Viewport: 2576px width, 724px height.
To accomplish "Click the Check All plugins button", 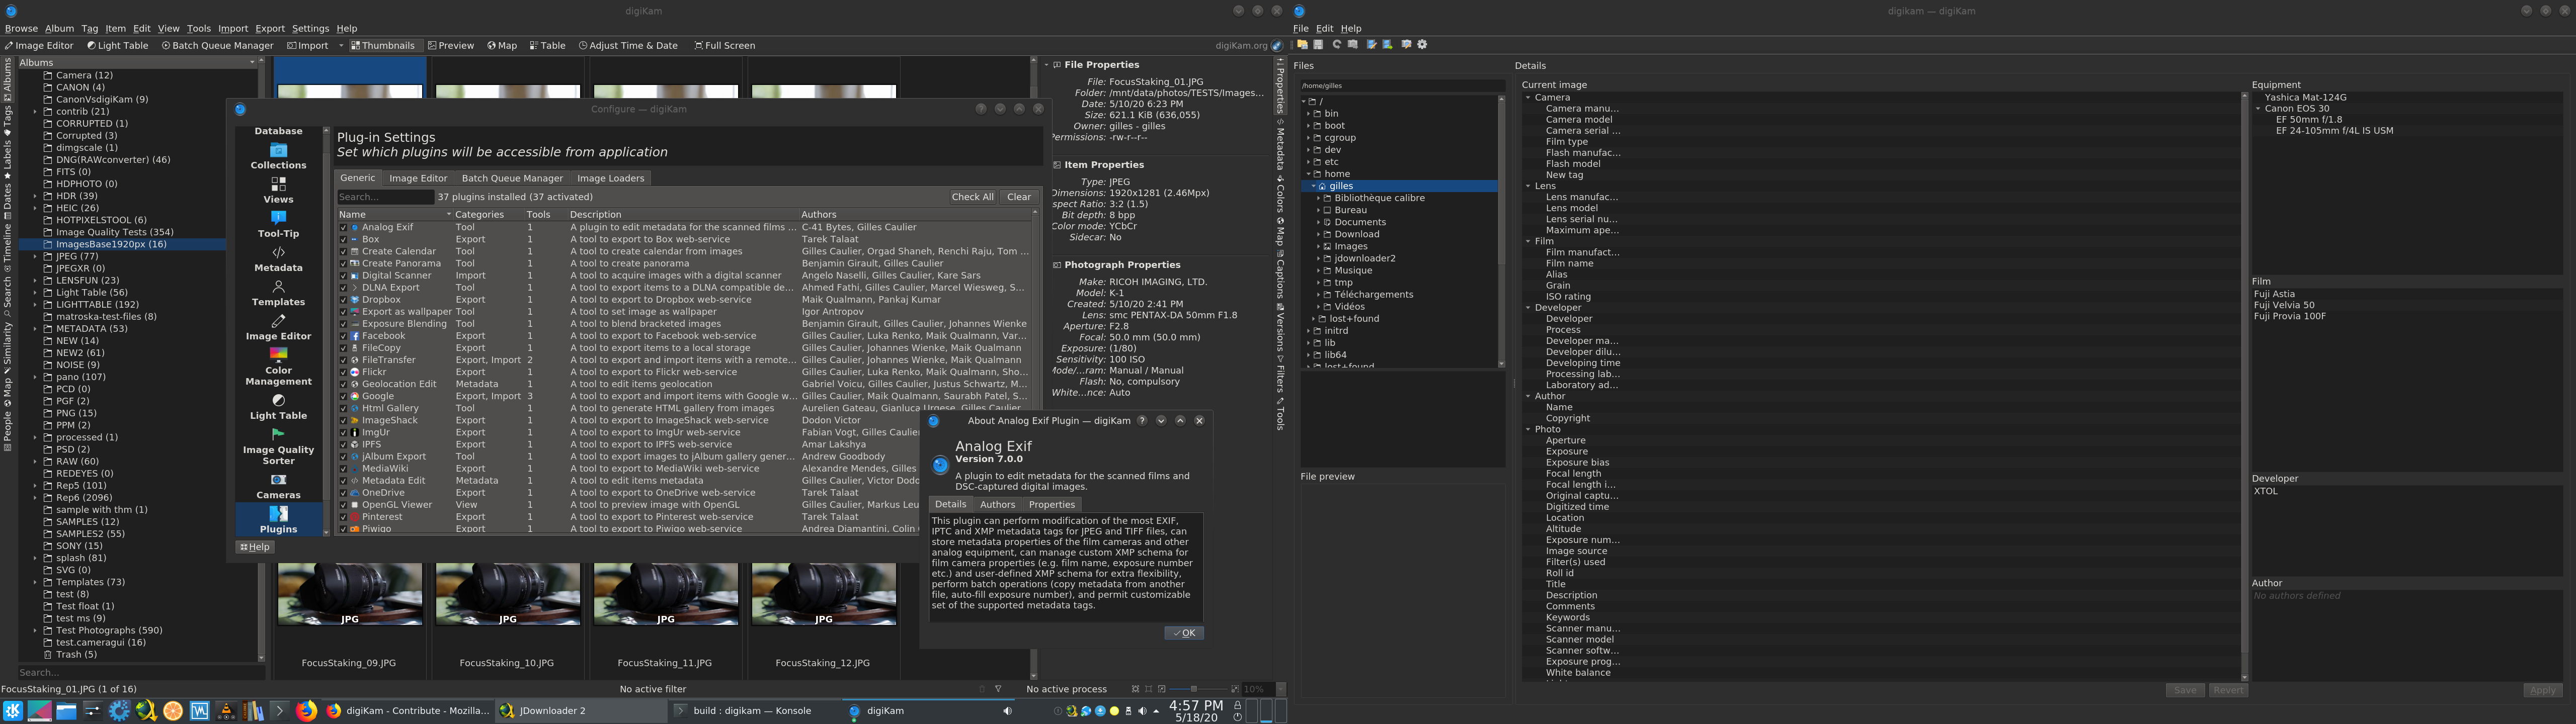I will pos(972,197).
